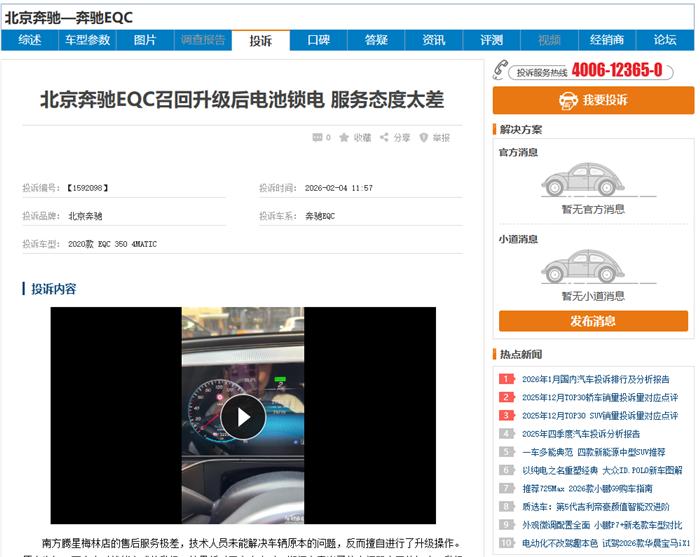Click the 收藏 star icon

pos(344,138)
